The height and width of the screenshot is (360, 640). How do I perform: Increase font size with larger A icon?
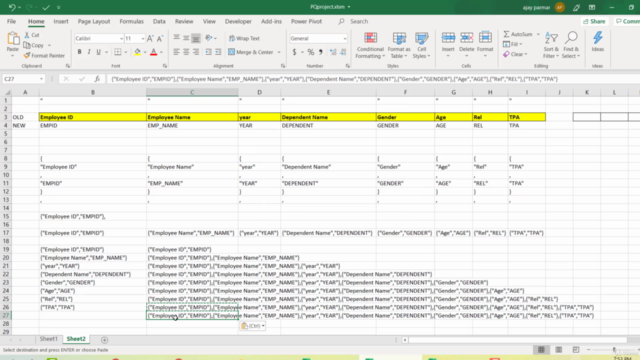(x=150, y=38)
